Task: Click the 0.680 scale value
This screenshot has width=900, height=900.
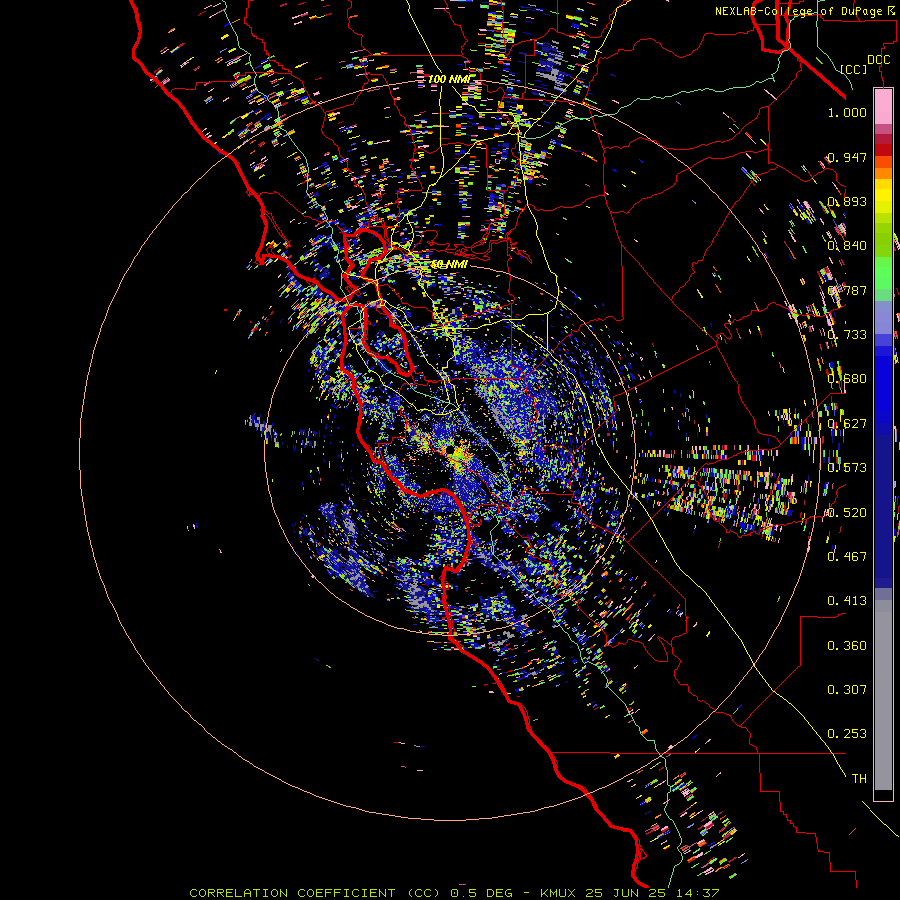Action: [x=847, y=379]
